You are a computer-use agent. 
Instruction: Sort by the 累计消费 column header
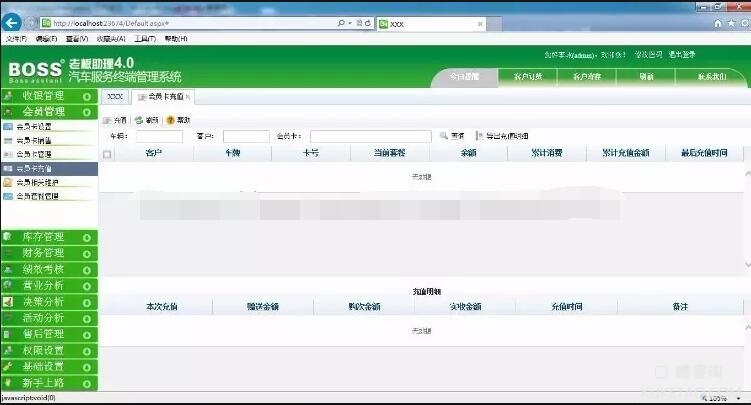(546, 153)
